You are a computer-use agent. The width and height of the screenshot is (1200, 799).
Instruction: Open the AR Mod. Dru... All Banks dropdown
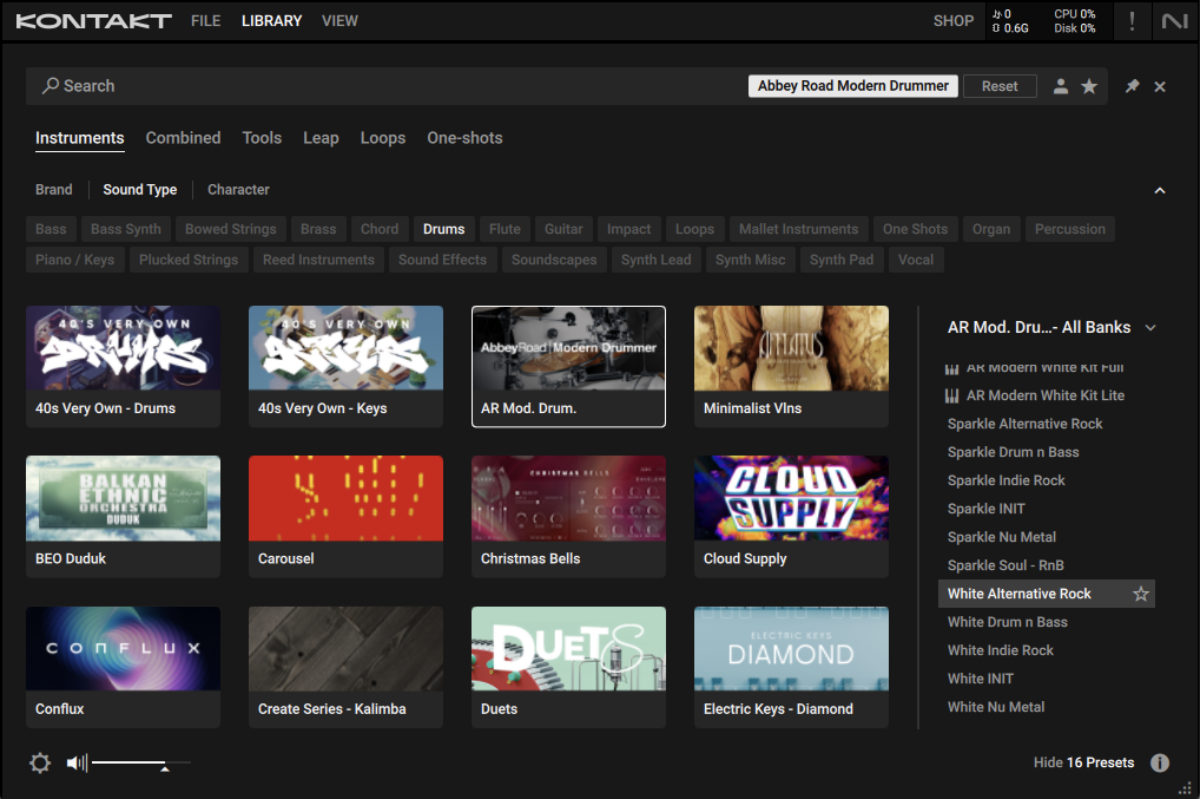click(1052, 327)
